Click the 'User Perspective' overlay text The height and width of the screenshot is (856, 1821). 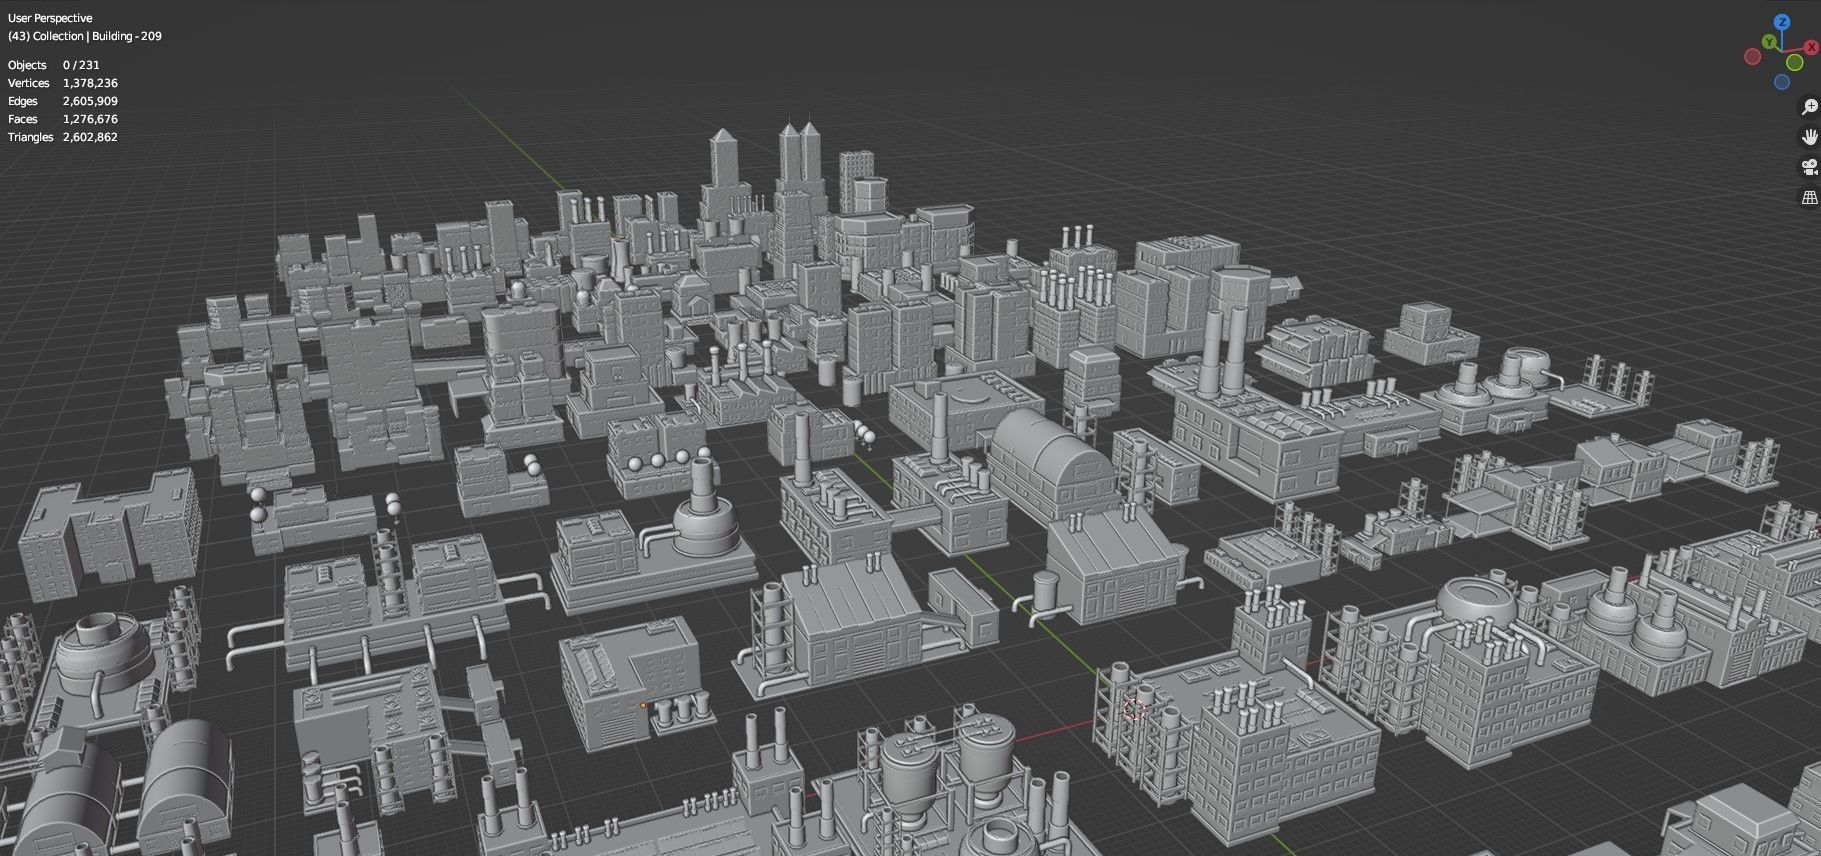tap(50, 18)
